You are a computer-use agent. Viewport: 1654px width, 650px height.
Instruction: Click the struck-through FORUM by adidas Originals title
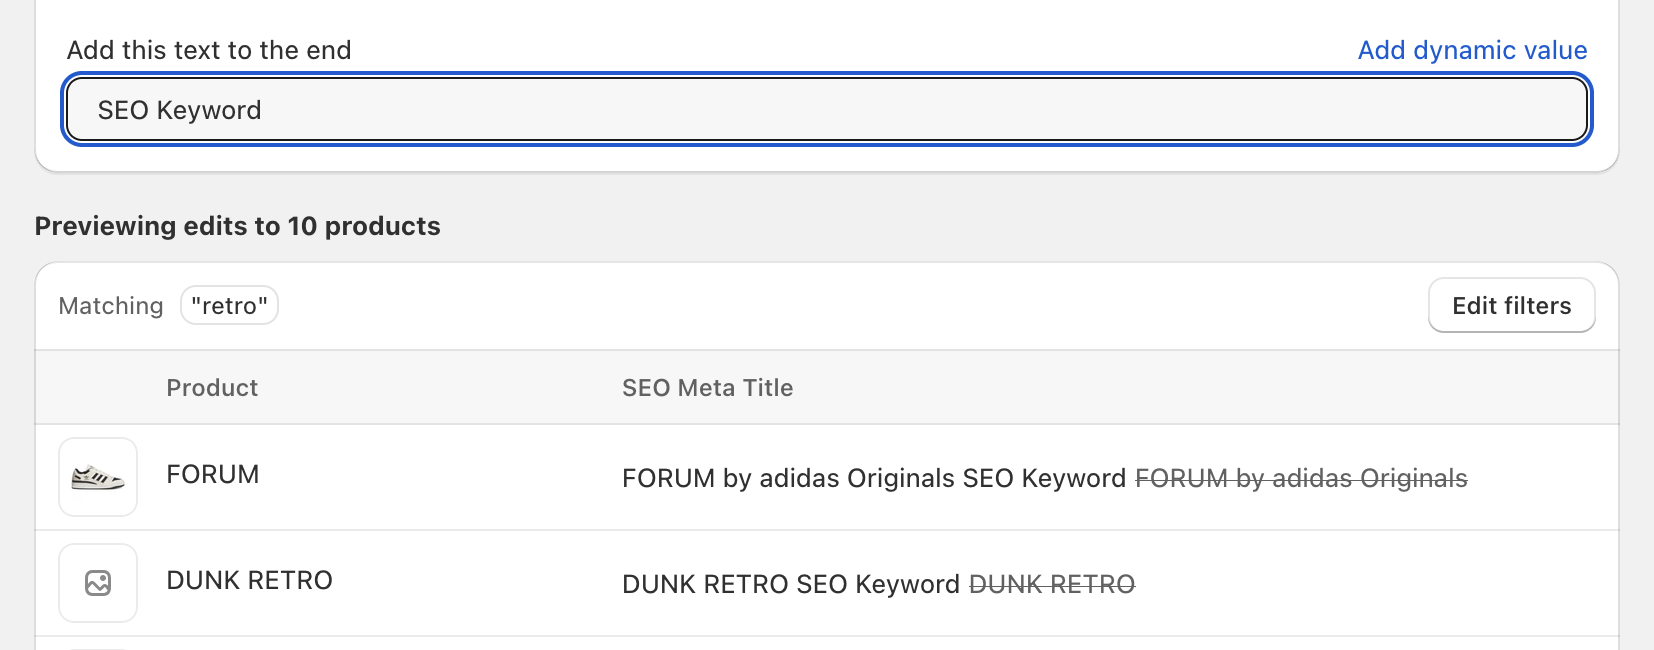1301,478
